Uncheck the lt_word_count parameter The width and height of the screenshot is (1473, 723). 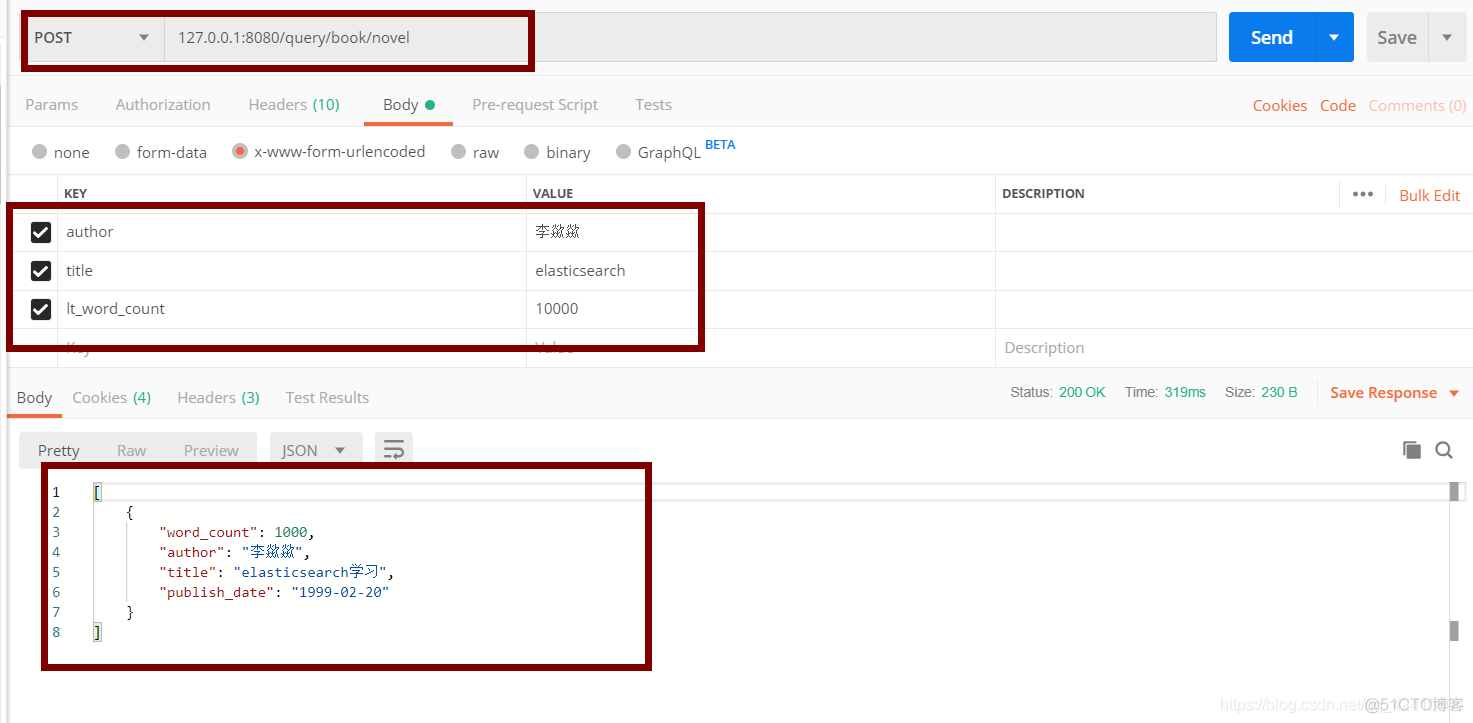(41, 309)
